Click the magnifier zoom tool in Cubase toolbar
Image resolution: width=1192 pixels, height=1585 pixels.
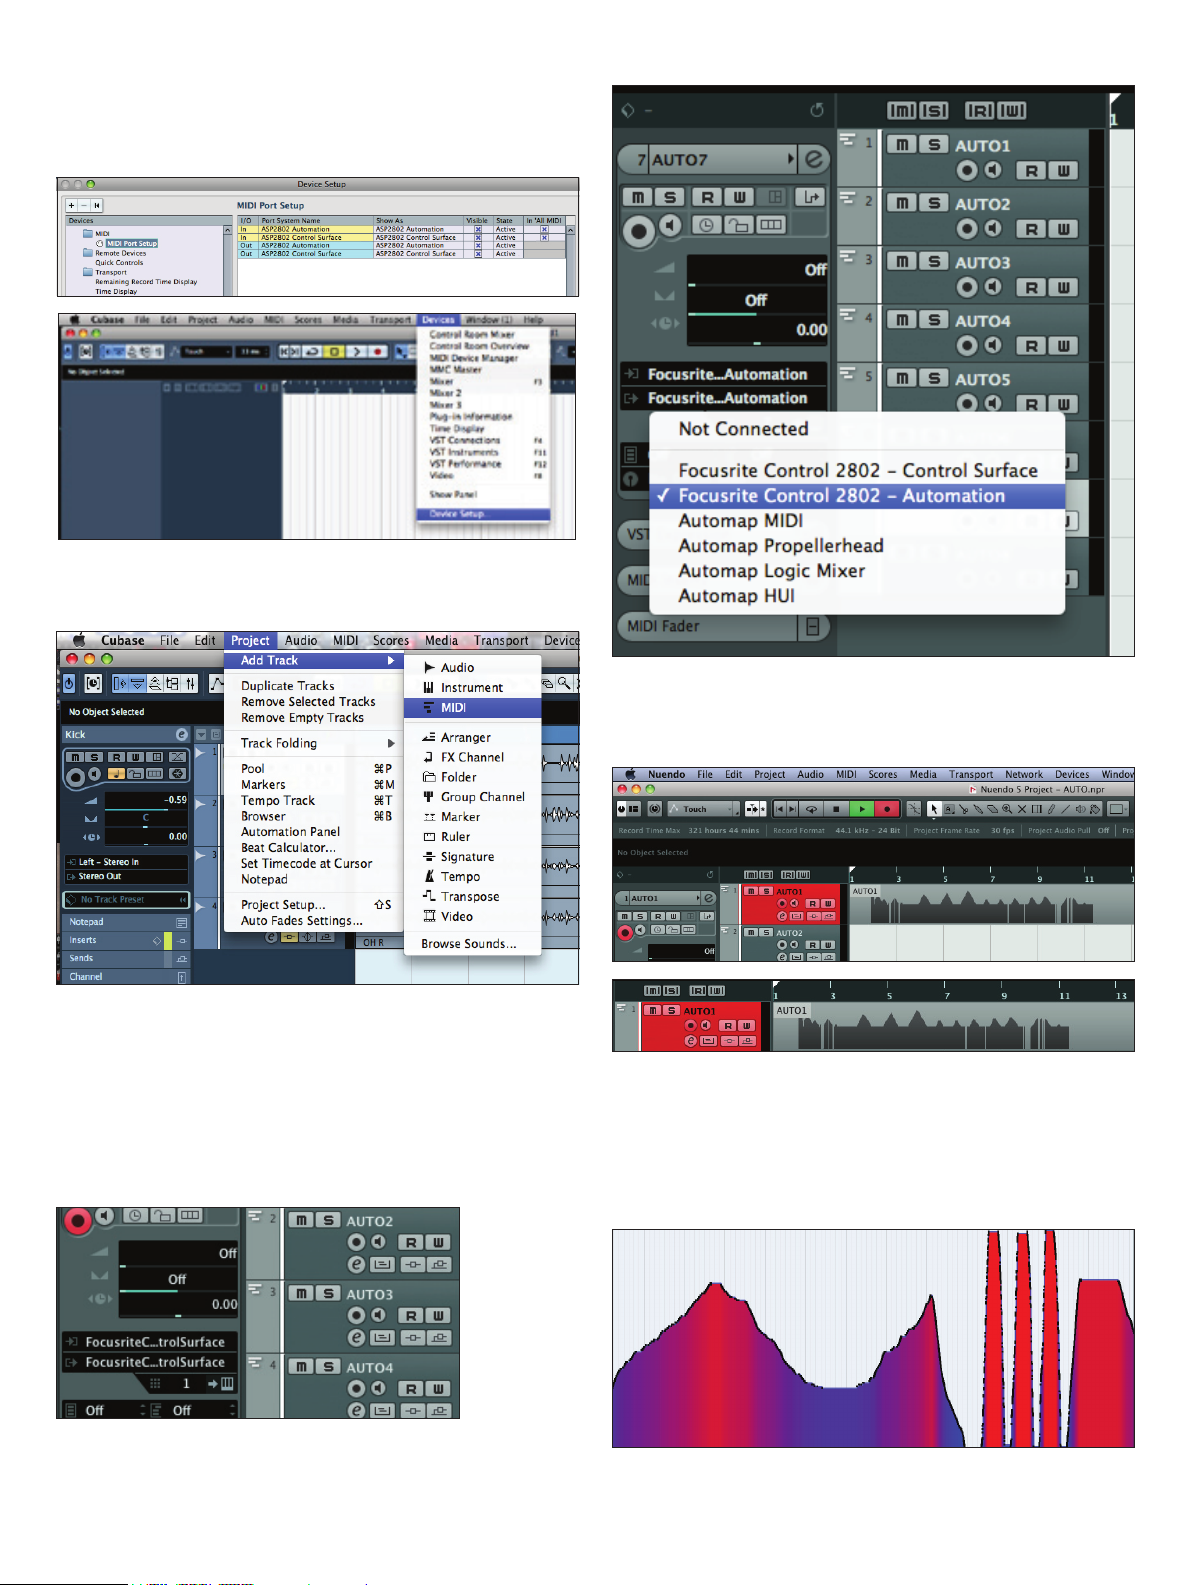pyautogui.click(x=565, y=683)
